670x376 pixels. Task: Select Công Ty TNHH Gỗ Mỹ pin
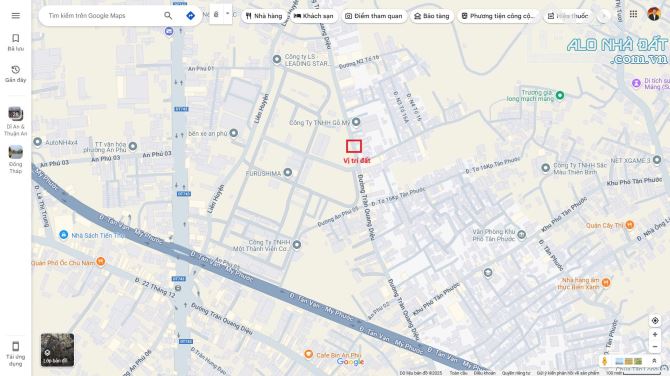click(356, 122)
